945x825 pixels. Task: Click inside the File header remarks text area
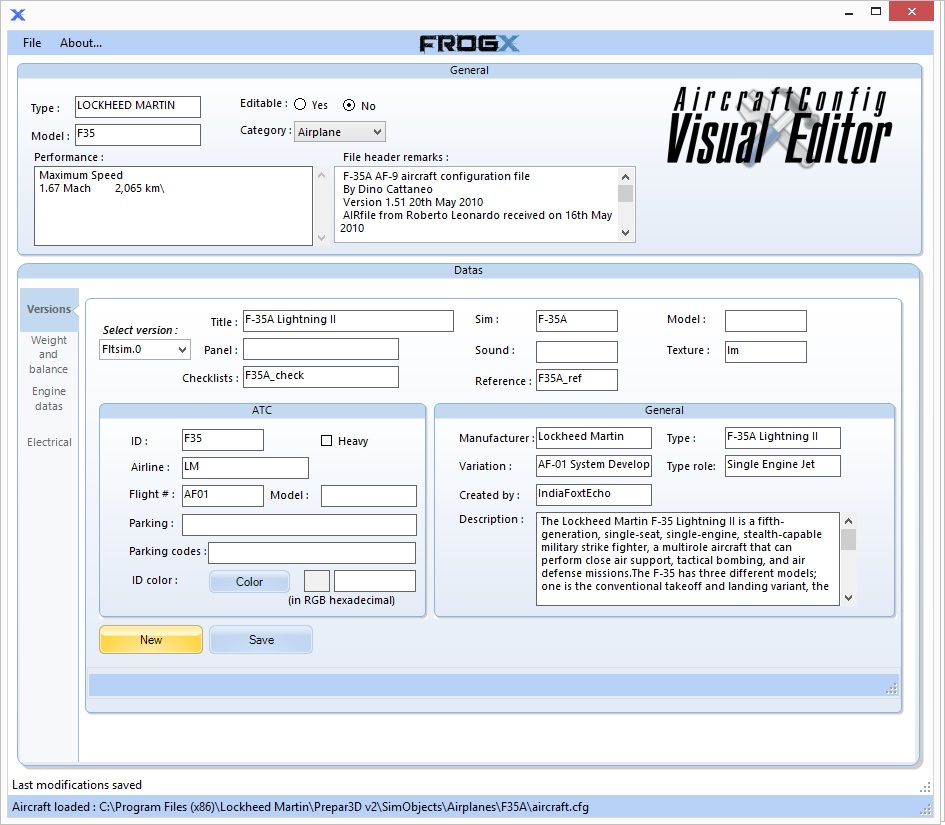pyautogui.click(x=476, y=204)
